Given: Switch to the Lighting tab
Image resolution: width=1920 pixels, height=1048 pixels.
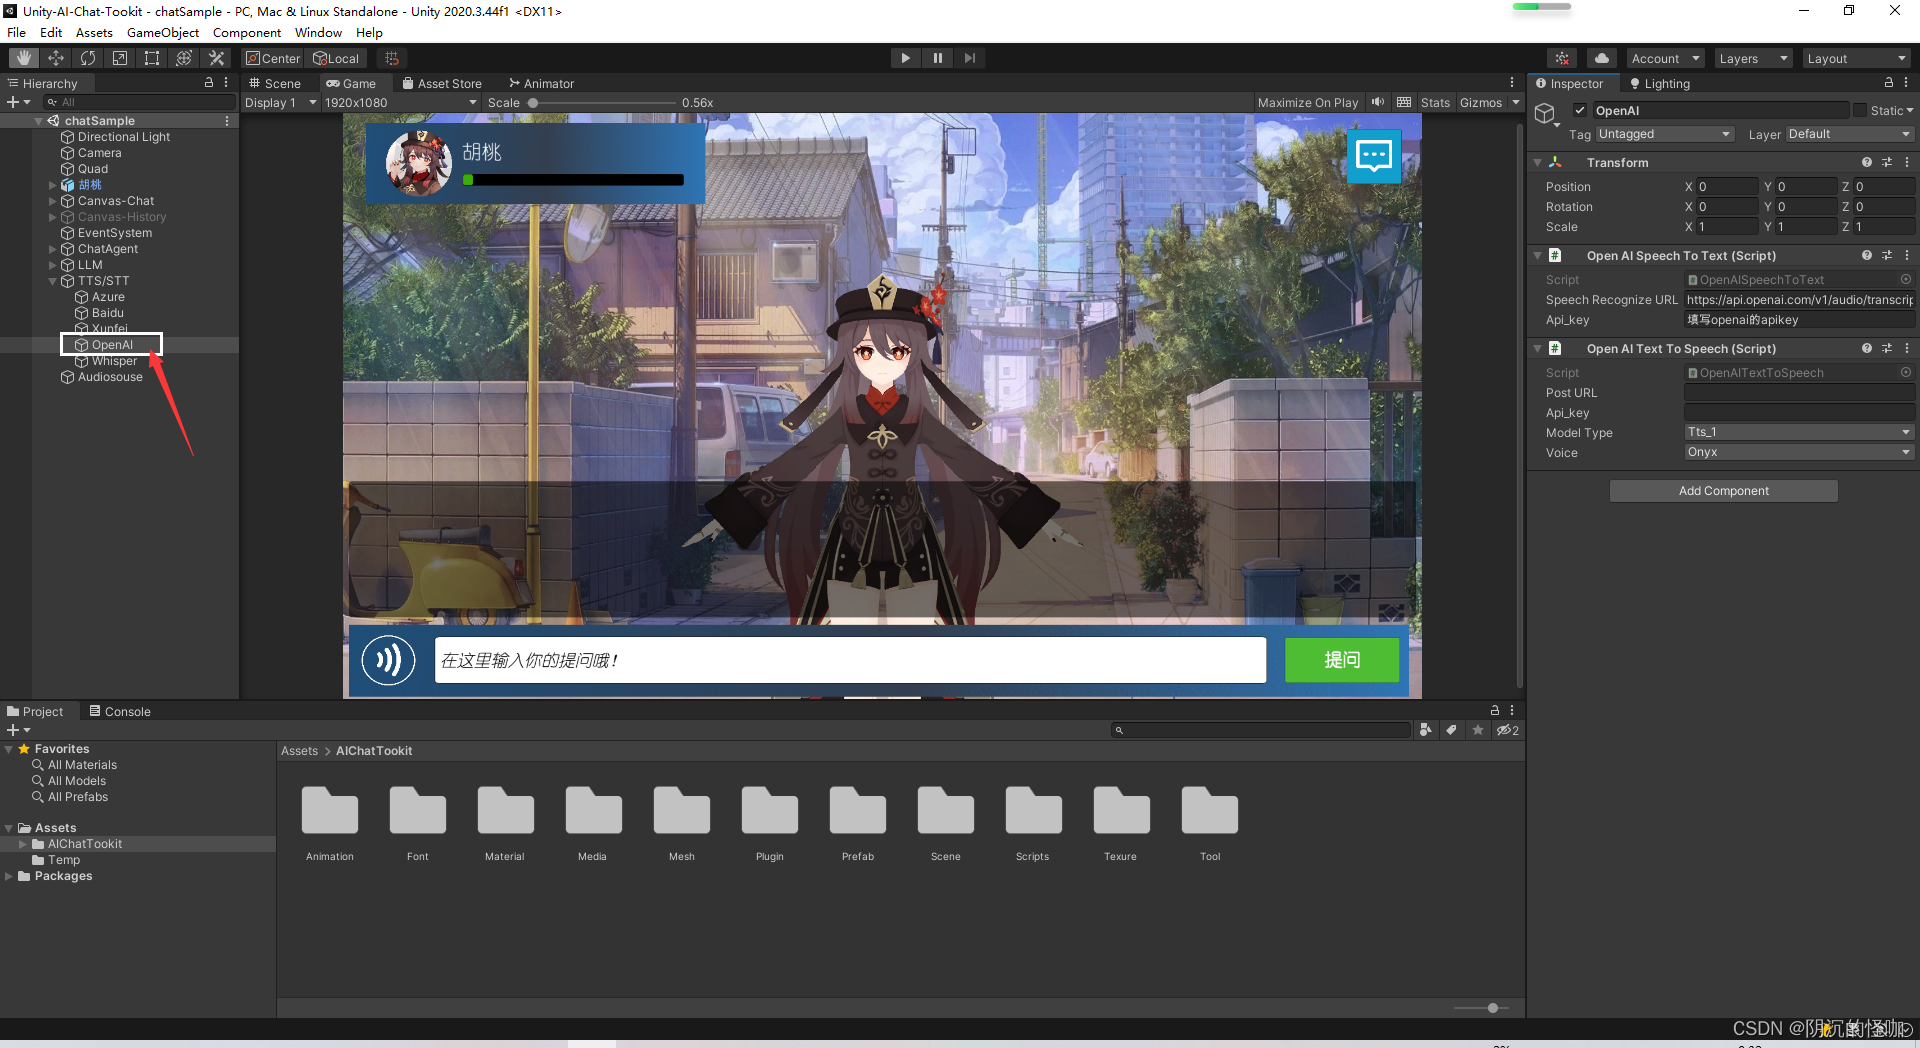Looking at the screenshot, I should click(1660, 83).
